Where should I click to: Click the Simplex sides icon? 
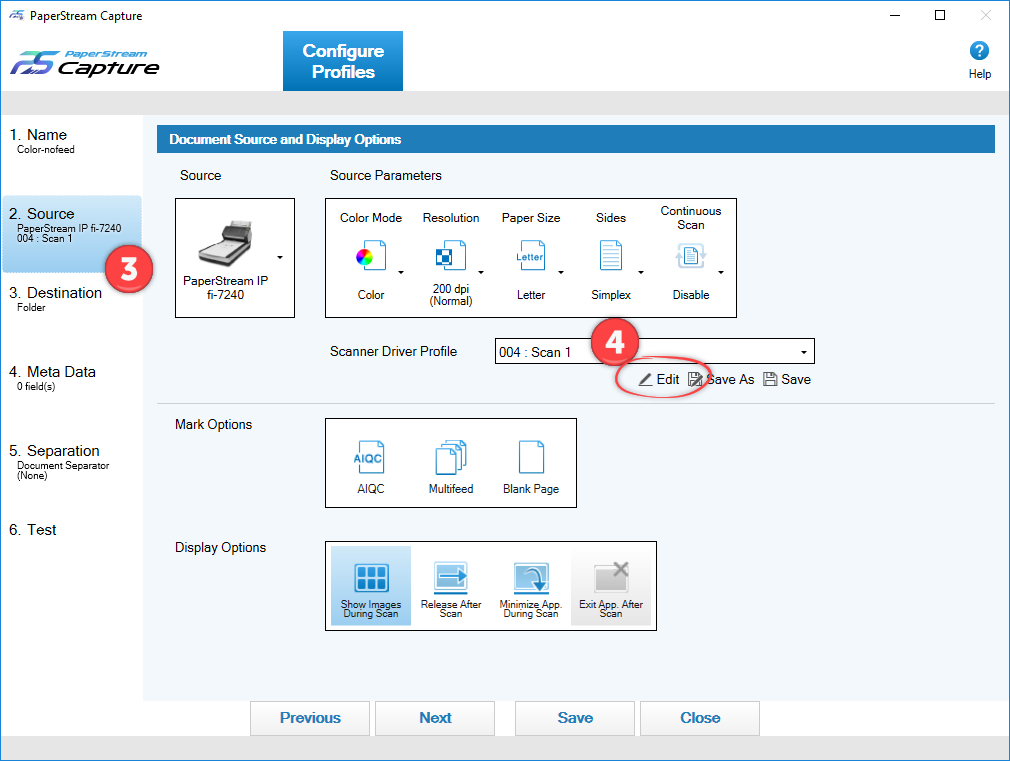[x=611, y=256]
